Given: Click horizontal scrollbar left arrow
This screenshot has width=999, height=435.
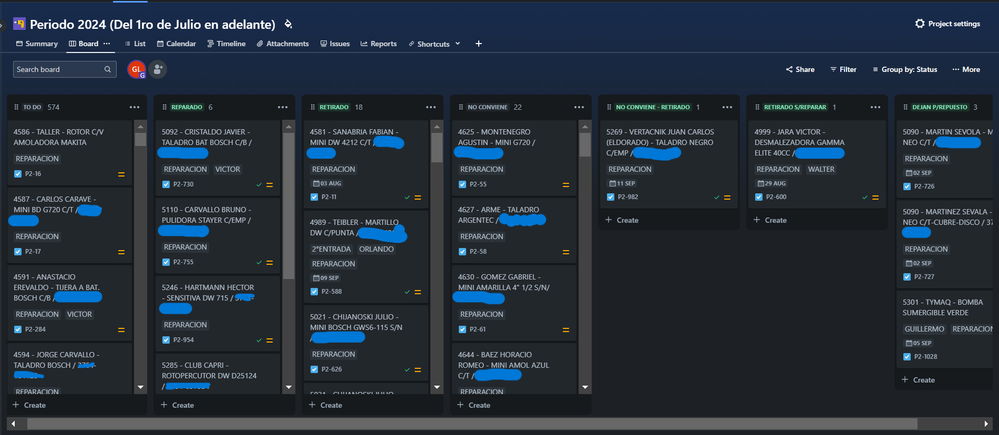Looking at the screenshot, I should (x=11, y=424).
